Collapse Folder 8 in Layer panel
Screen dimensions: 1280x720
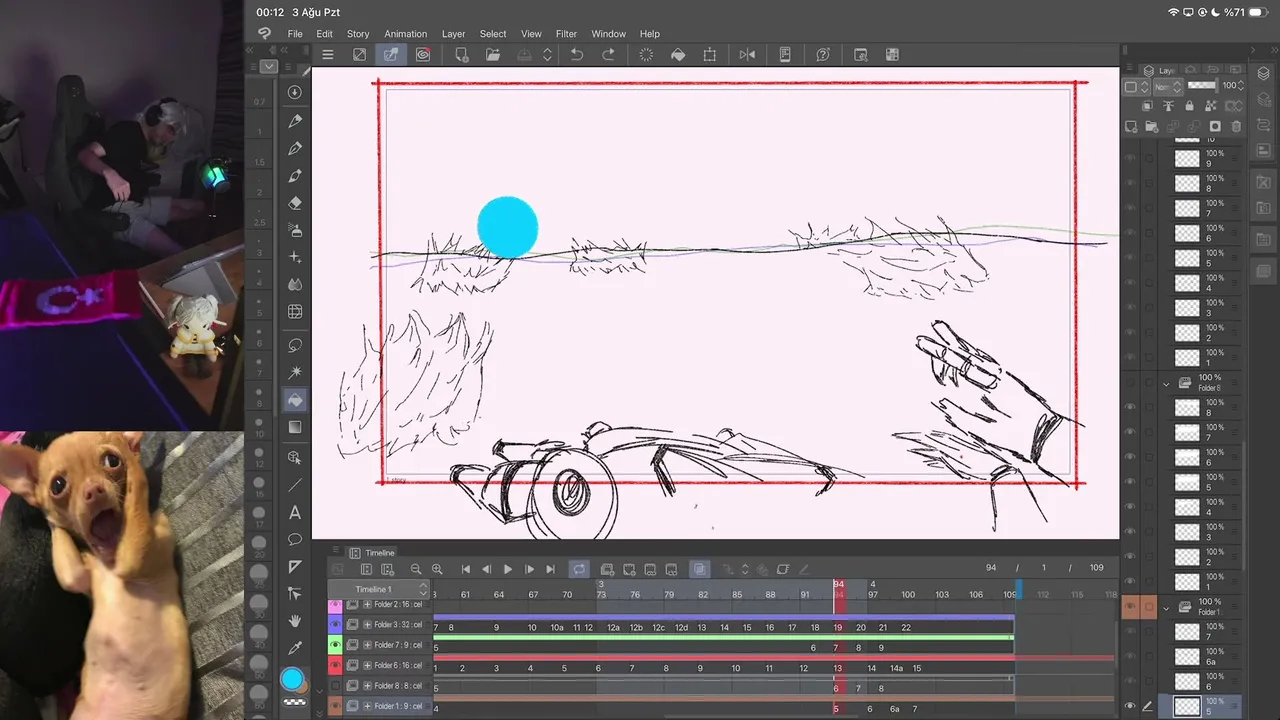click(1166, 383)
